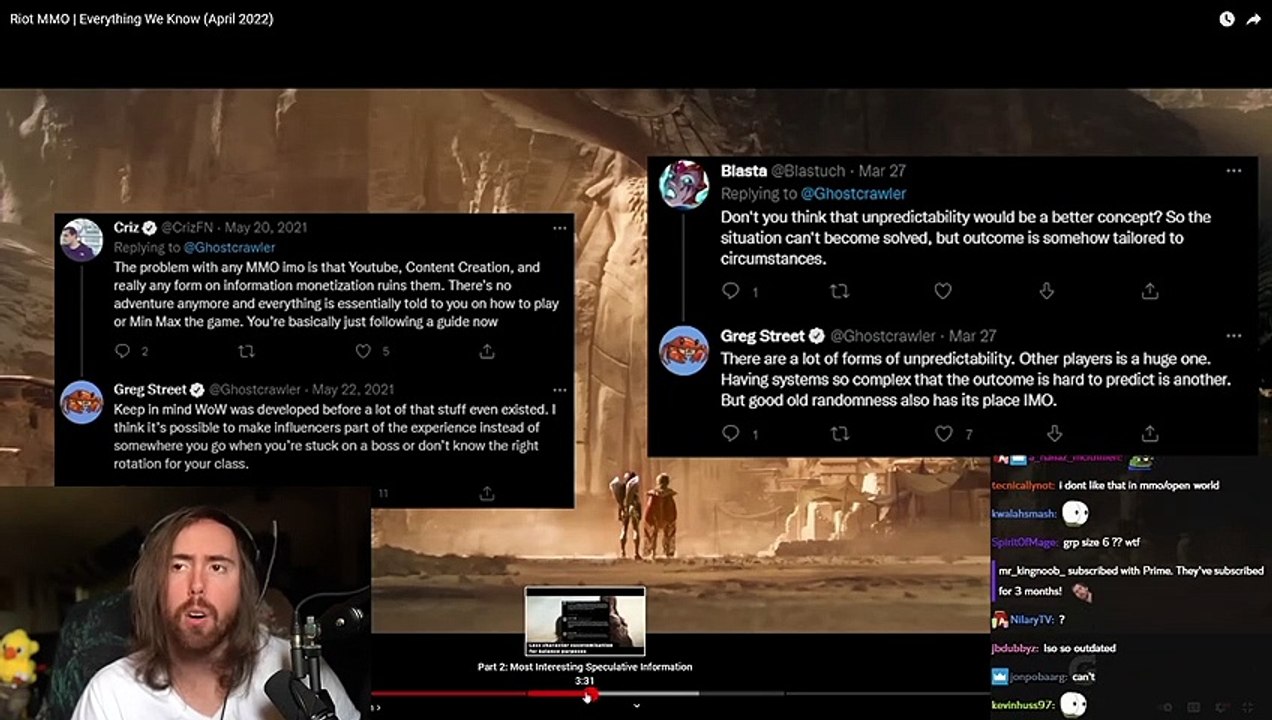Image resolution: width=1272 pixels, height=720 pixels.
Task: Click the Blasta display name
Action: click(743, 171)
